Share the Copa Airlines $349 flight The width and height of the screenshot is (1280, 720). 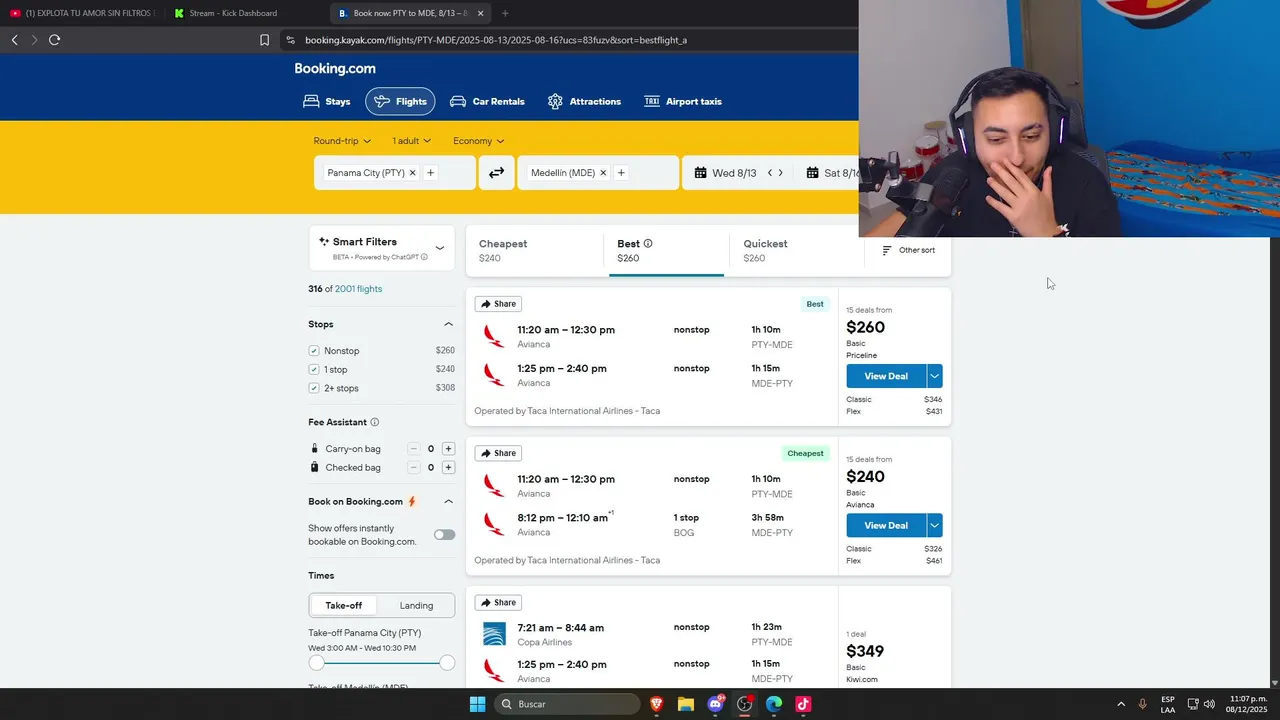497,603
